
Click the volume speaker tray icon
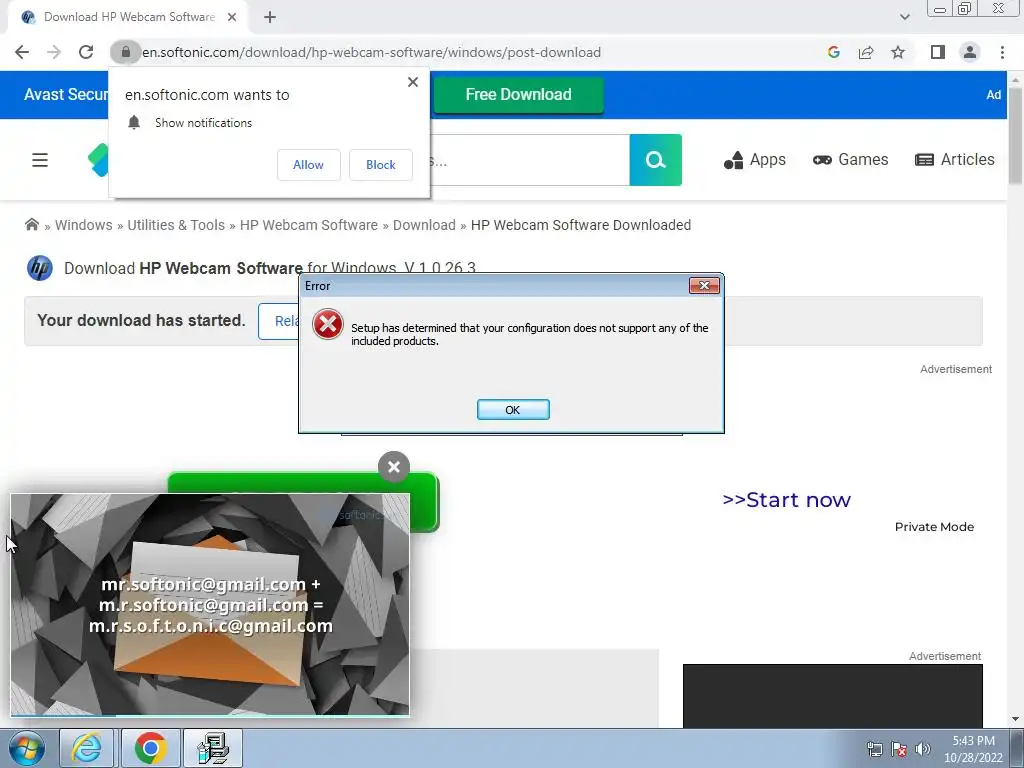[x=923, y=749]
